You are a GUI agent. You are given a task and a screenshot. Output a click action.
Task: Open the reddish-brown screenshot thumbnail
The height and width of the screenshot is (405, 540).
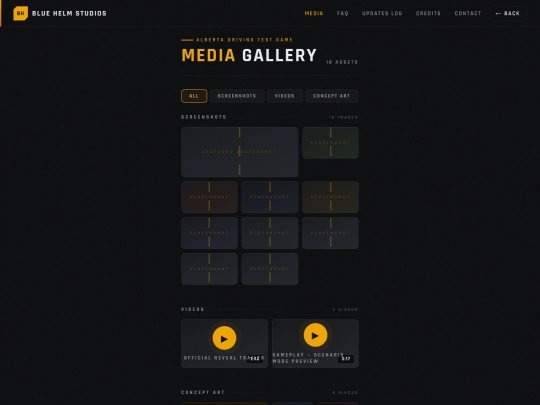[209, 197]
